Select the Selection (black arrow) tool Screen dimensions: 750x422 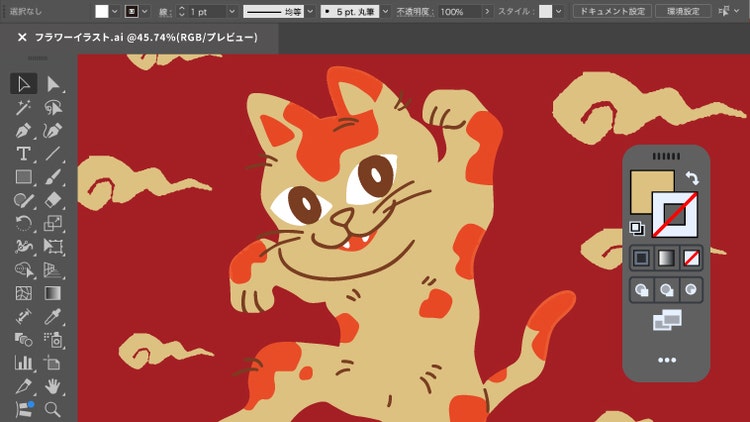coord(23,84)
